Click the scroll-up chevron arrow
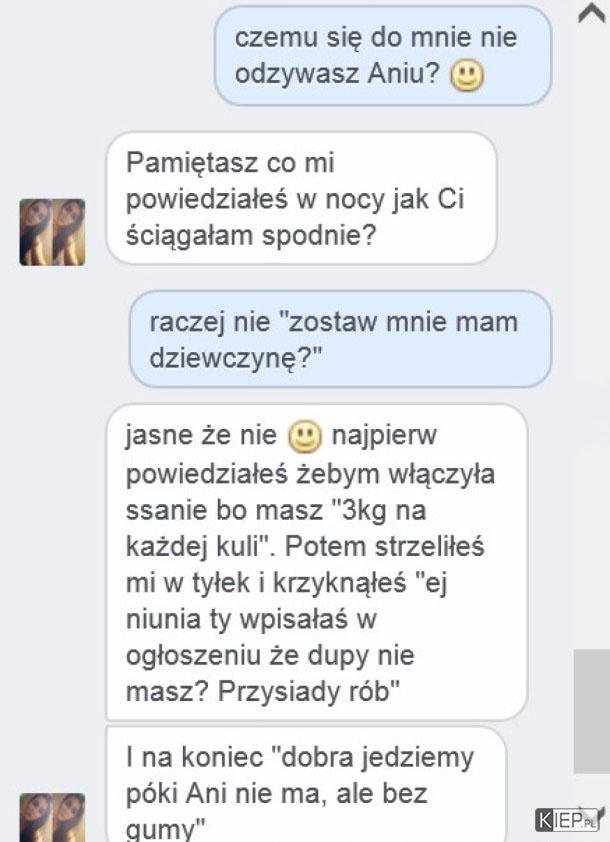610x842 pixels. (591, 13)
